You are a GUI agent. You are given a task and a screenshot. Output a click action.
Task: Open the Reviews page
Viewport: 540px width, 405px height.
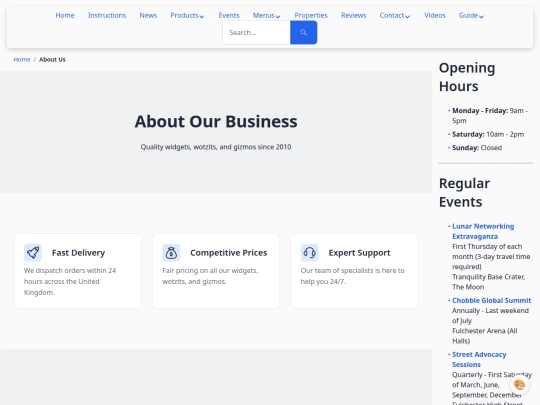354,15
